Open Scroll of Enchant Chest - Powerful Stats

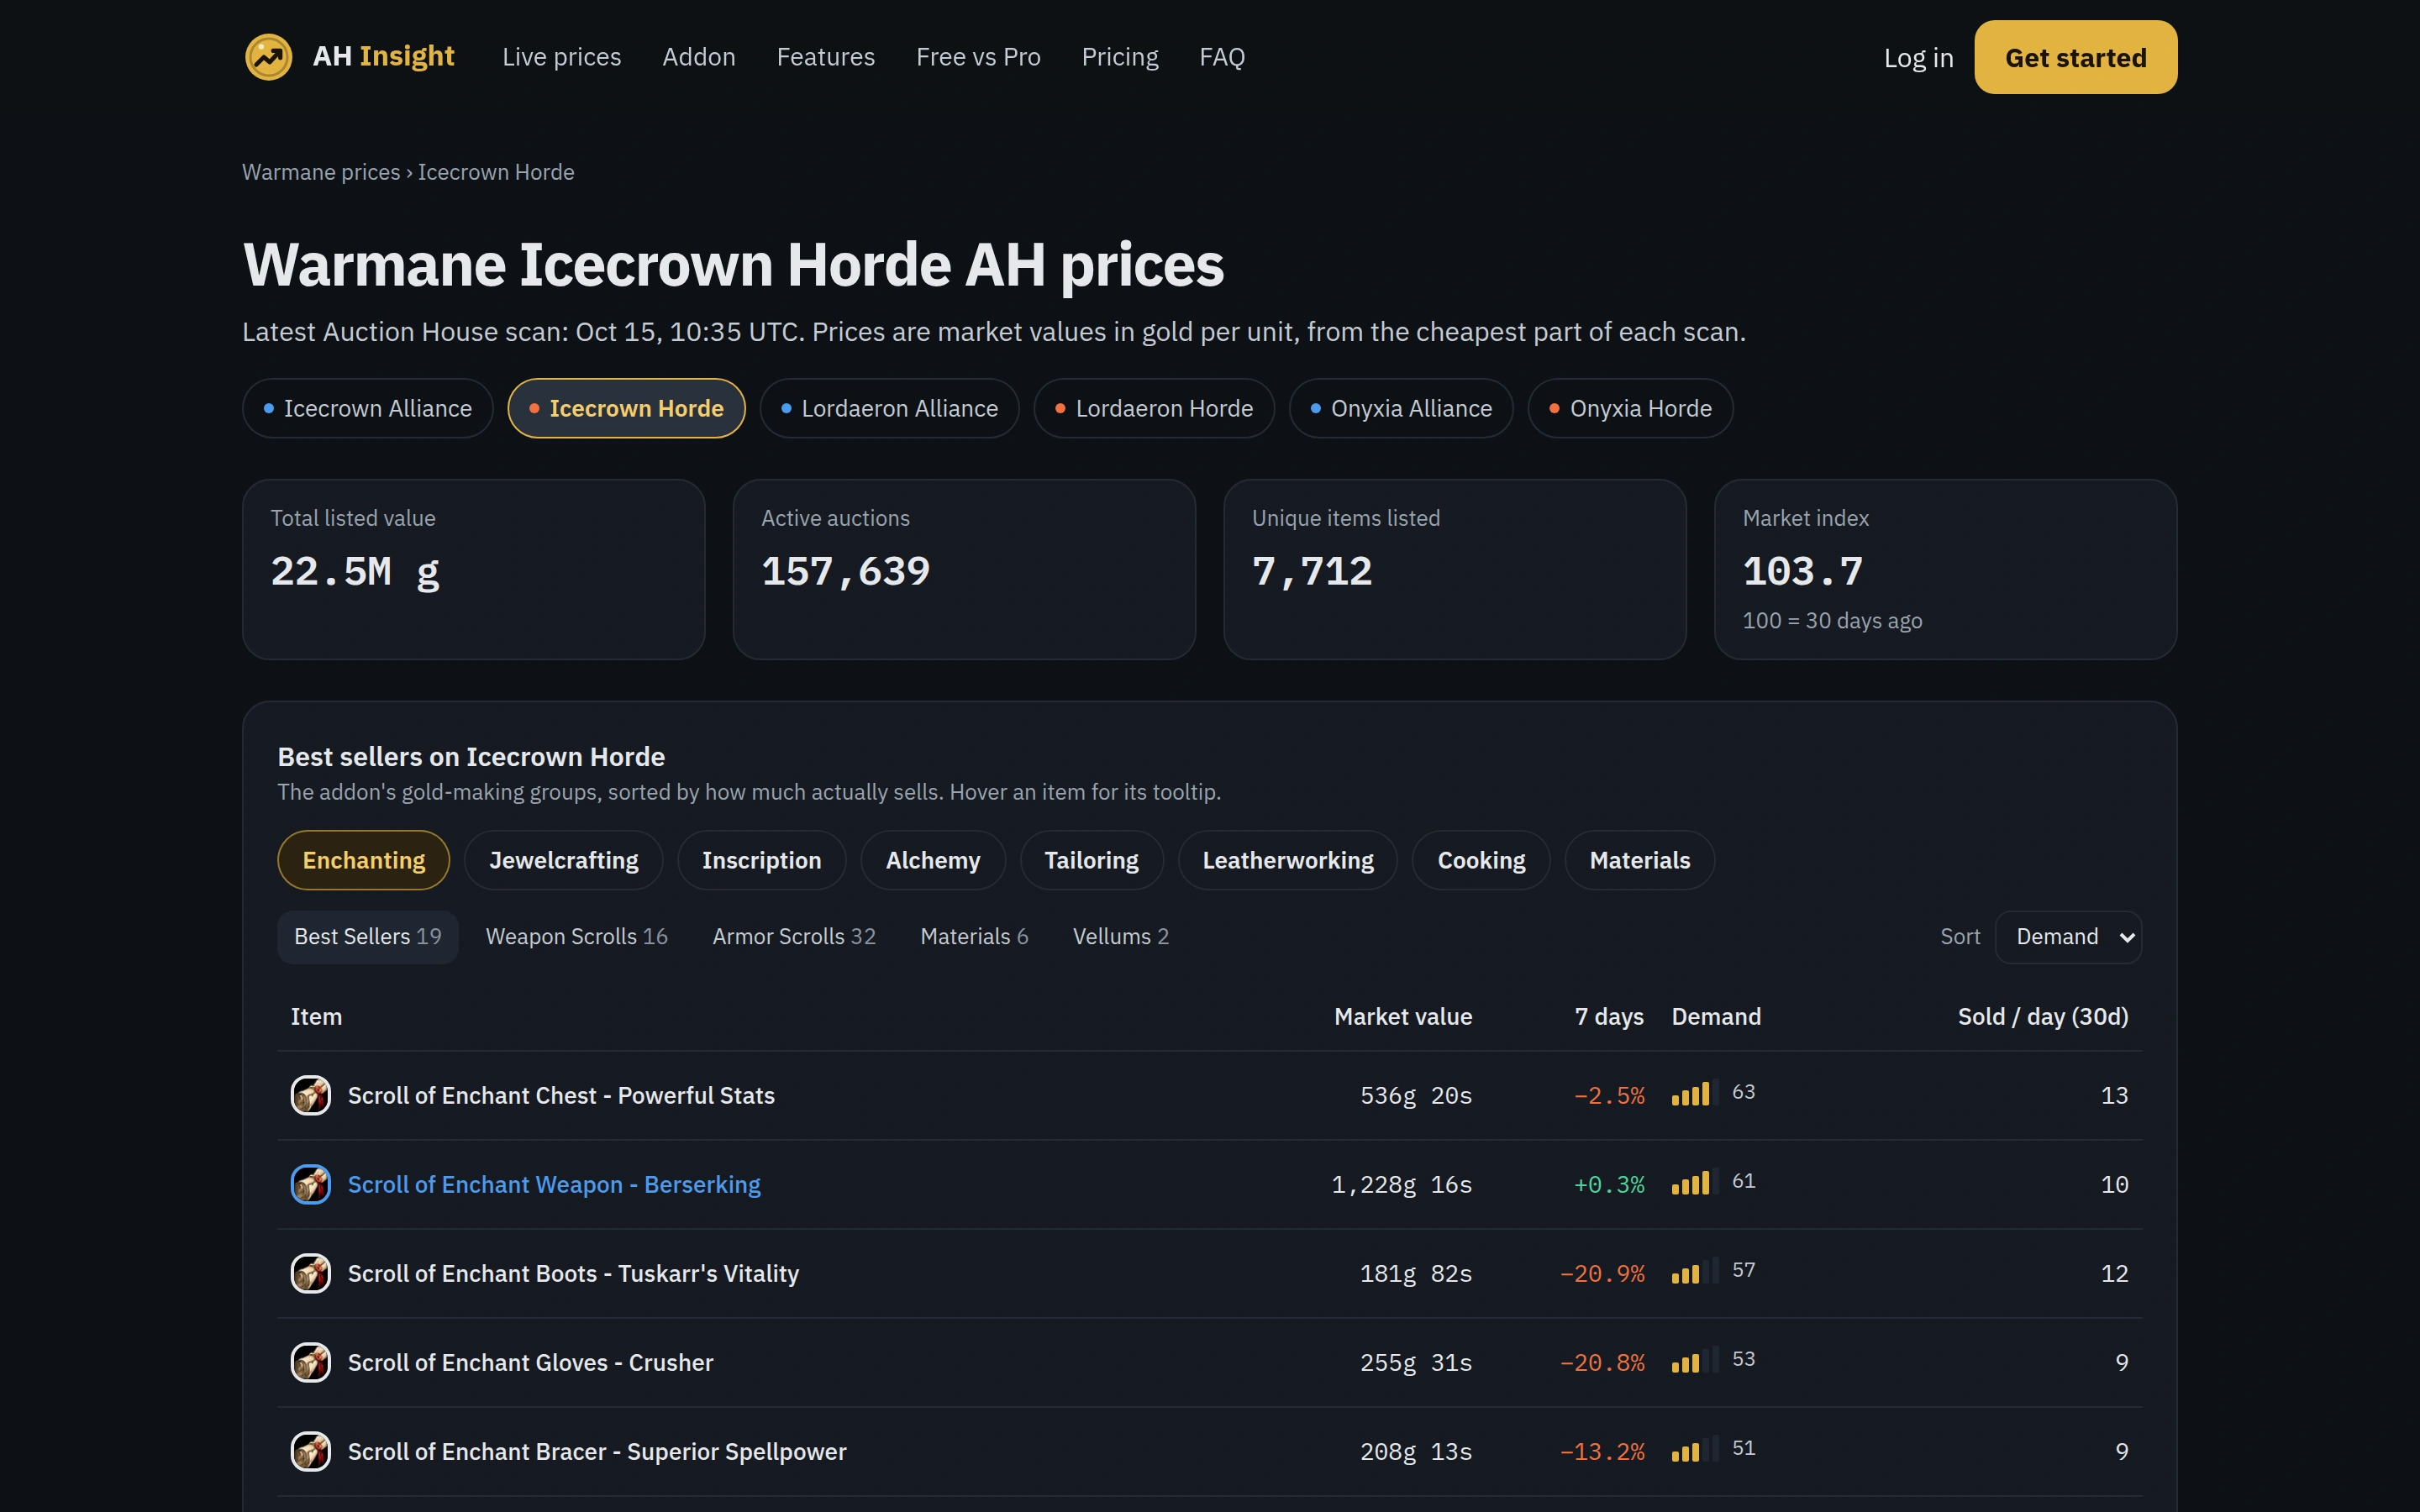(561, 1095)
